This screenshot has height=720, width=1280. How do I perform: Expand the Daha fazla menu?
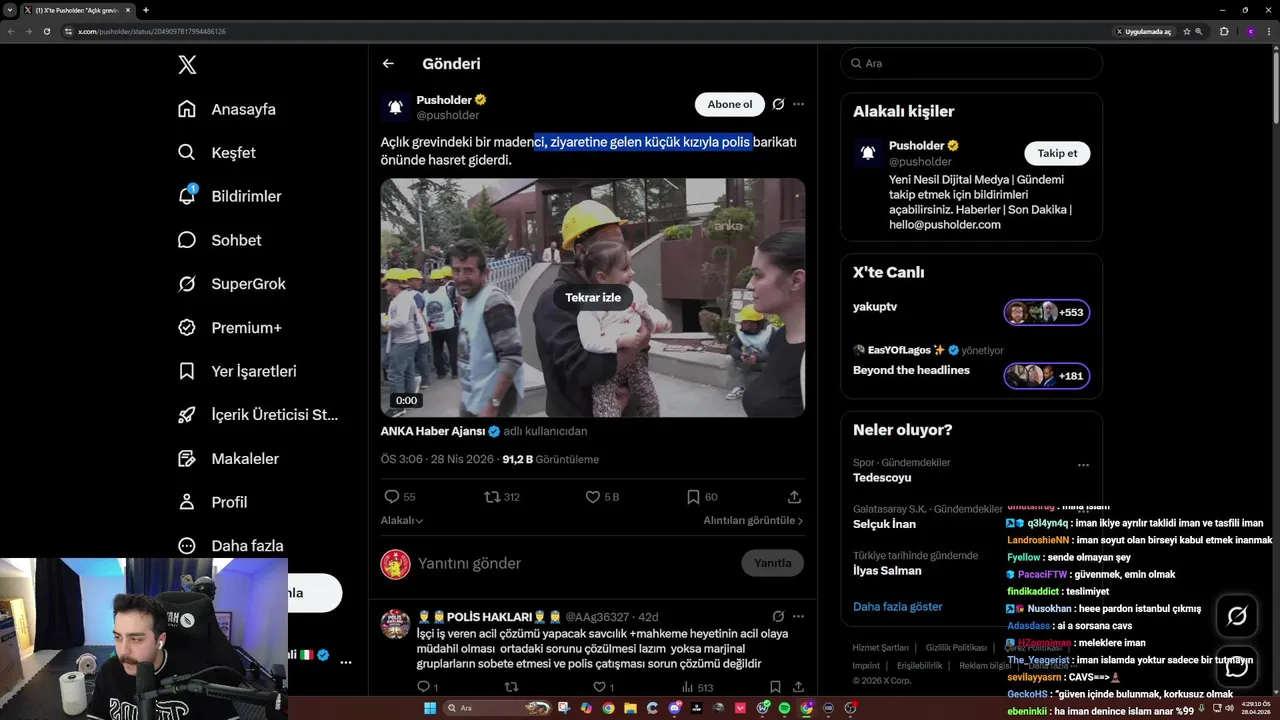point(230,546)
